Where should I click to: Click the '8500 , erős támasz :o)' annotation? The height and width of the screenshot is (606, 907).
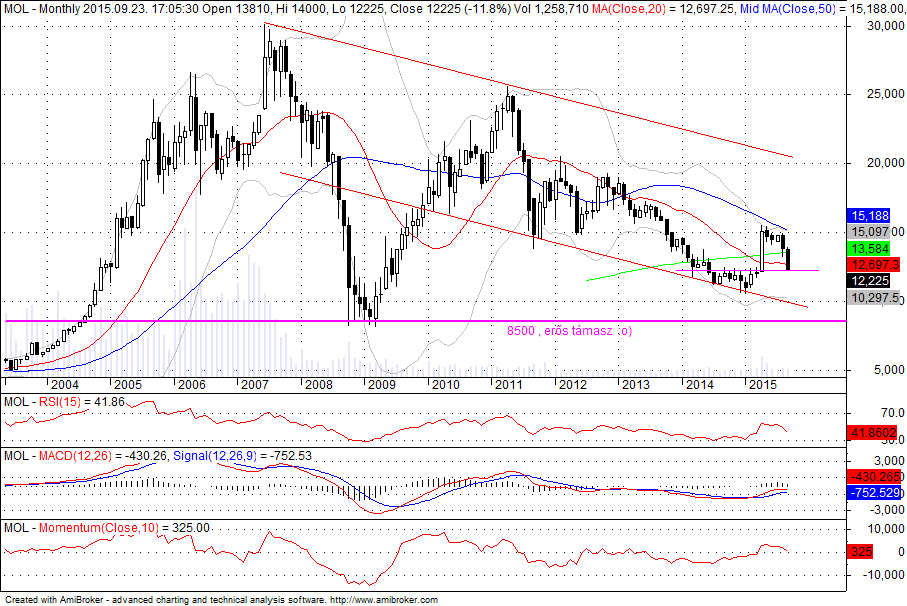pos(569,331)
